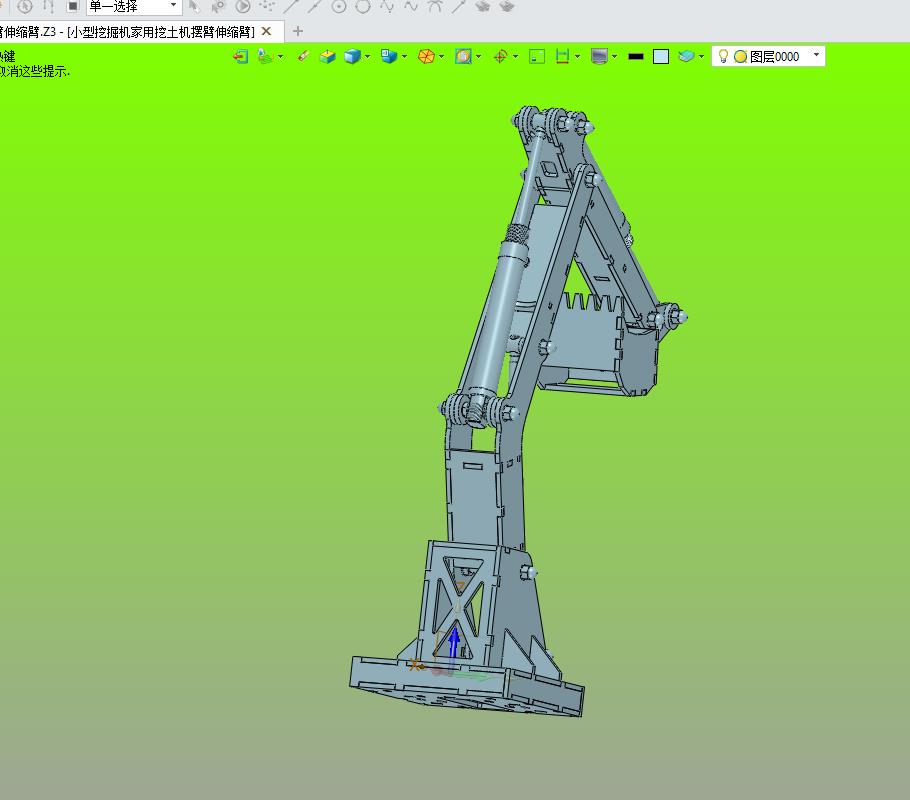
Task: Expand arrow beside framed zoom icon
Action: coord(478,57)
